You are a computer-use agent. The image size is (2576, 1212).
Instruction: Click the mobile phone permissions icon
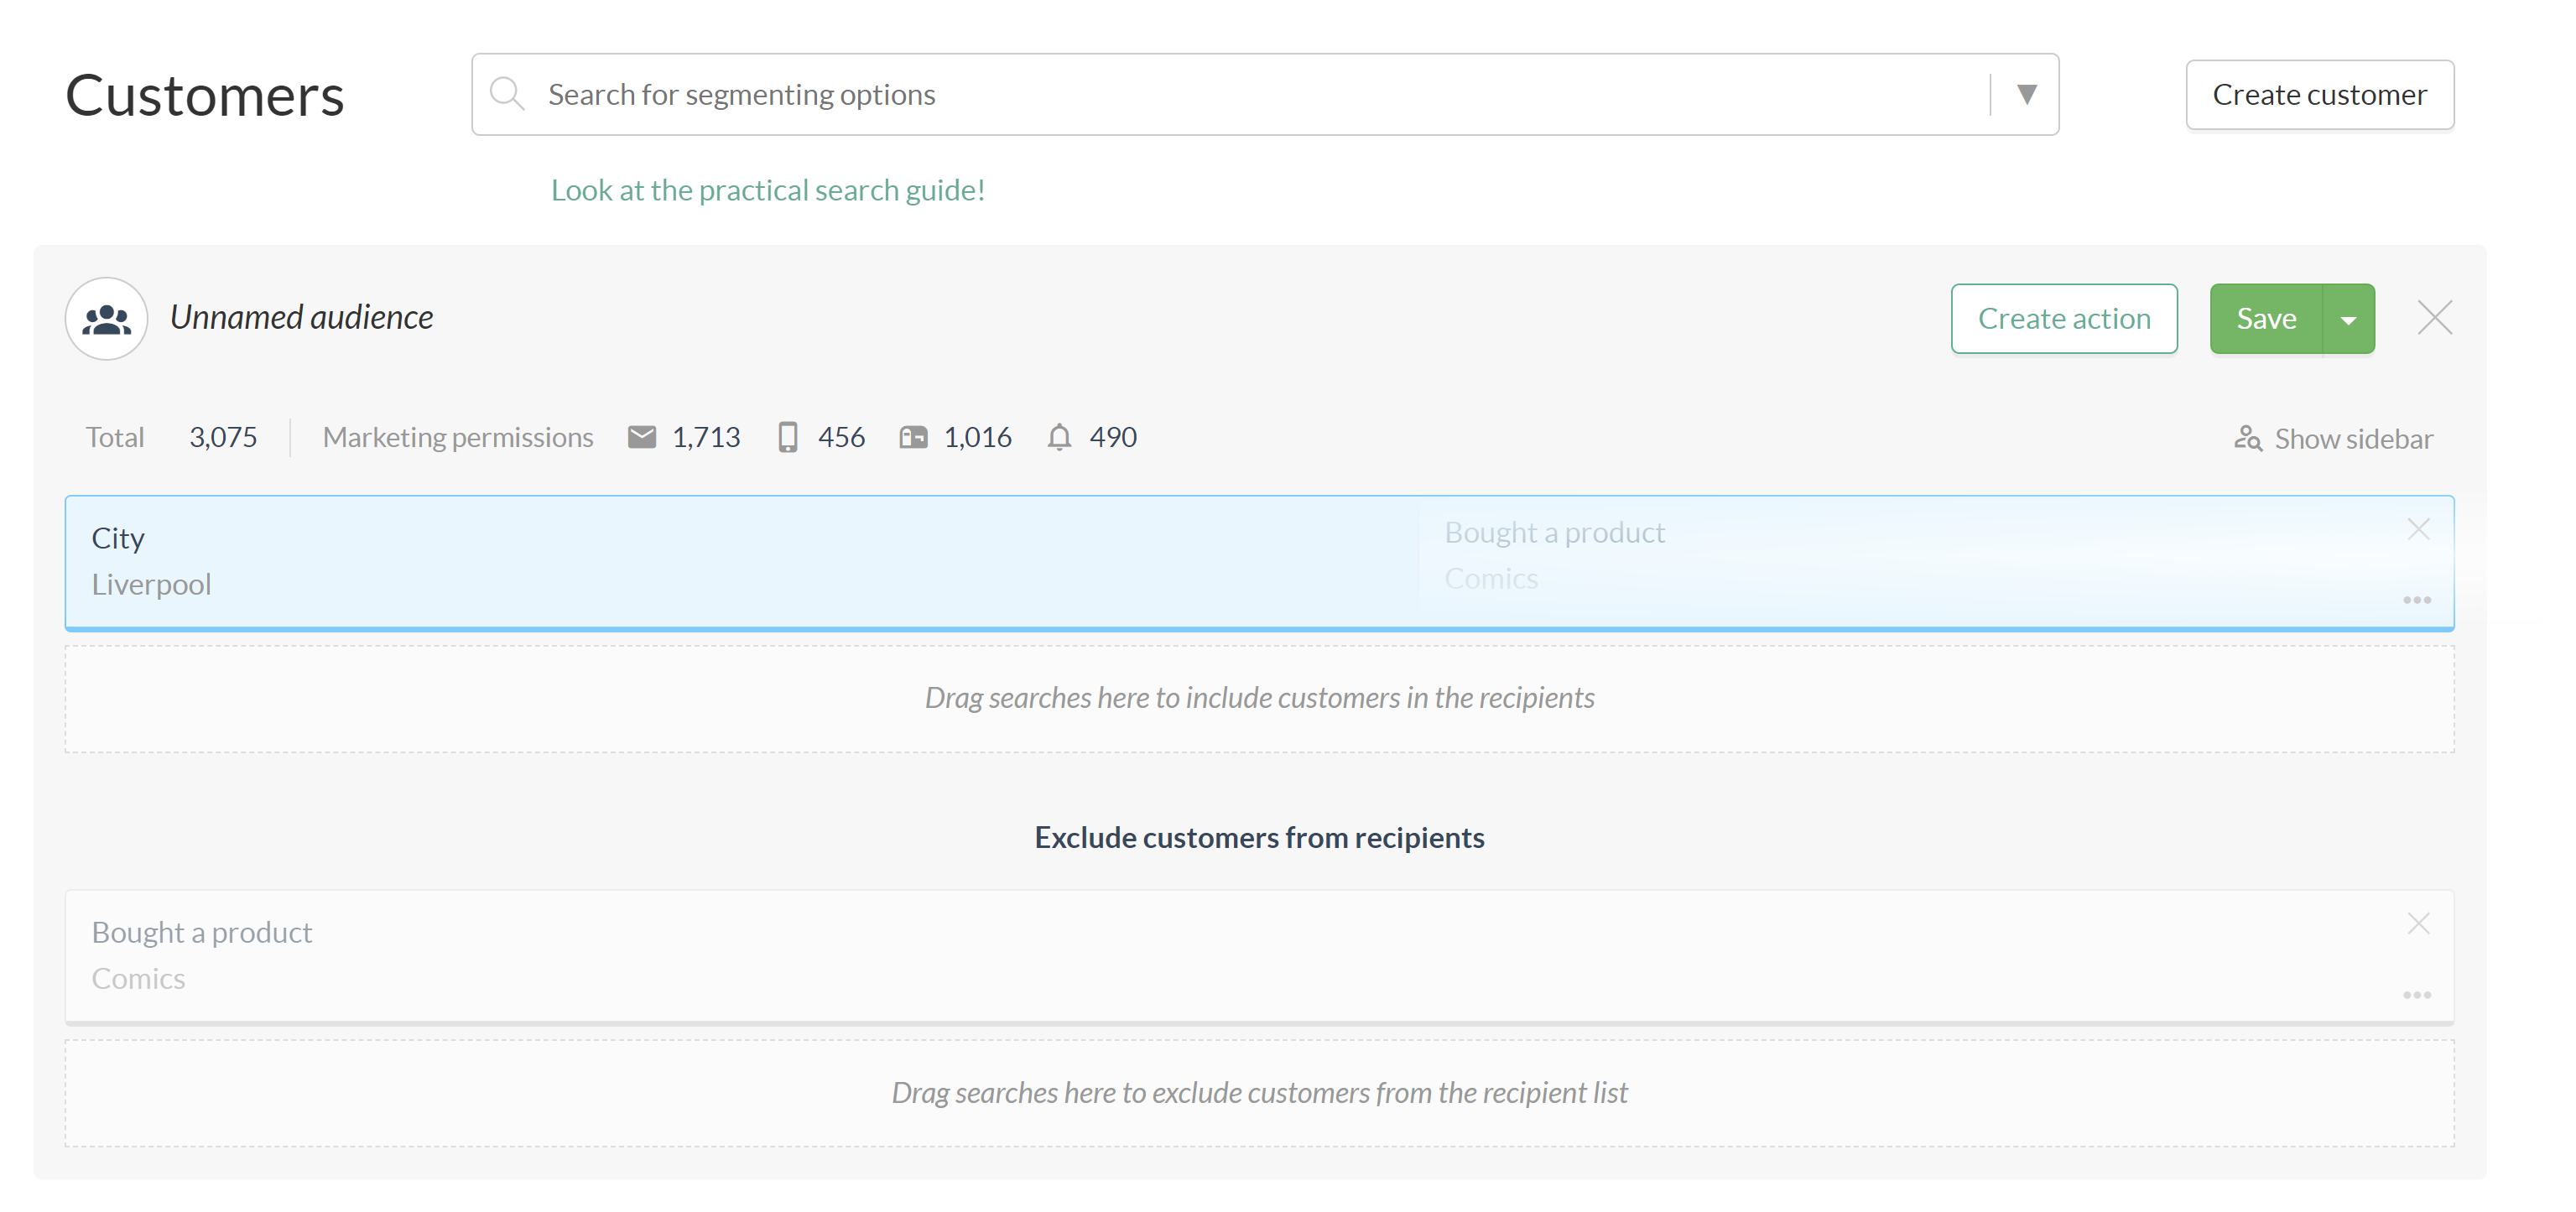(787, 437)
